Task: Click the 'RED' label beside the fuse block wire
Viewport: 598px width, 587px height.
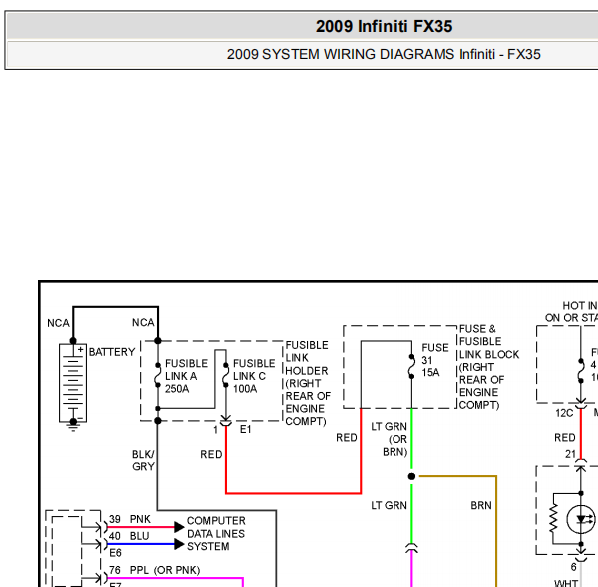Action: [347, 437]
